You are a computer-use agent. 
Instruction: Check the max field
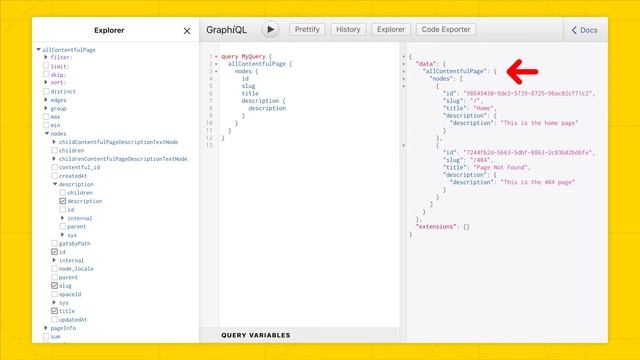(x=46, y=116)
